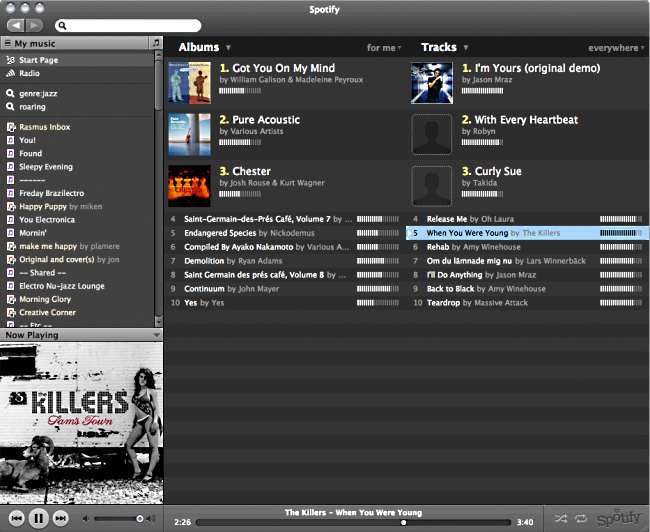Click the low volume speaker icon
The image size is (650, 532).
pyautogui.click(x=85, y=519)
